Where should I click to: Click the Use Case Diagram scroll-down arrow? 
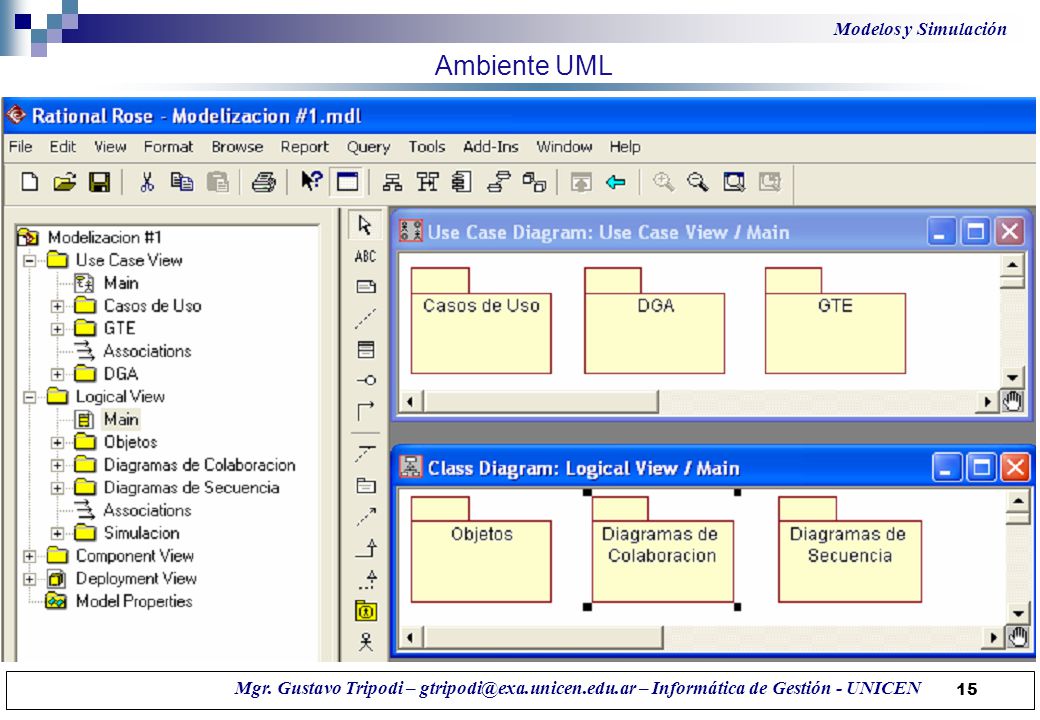click(x=1012, y=378)
